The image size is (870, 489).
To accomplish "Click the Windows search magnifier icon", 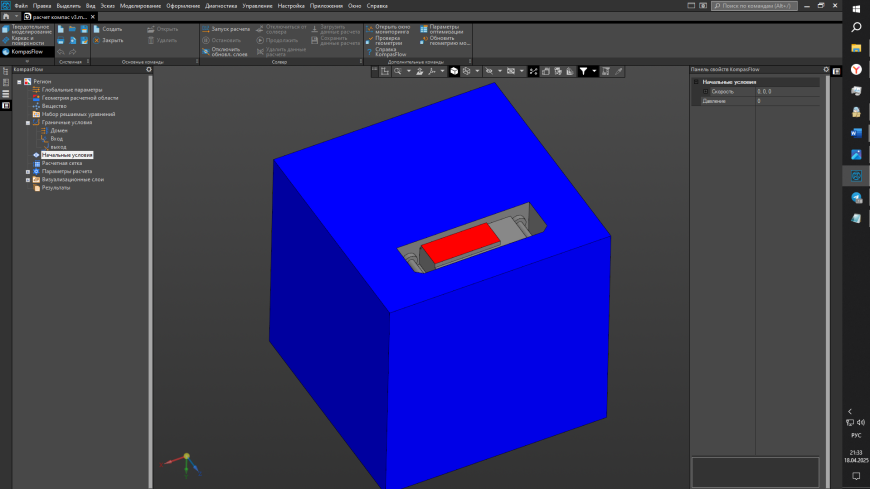I will pos(856,27).
